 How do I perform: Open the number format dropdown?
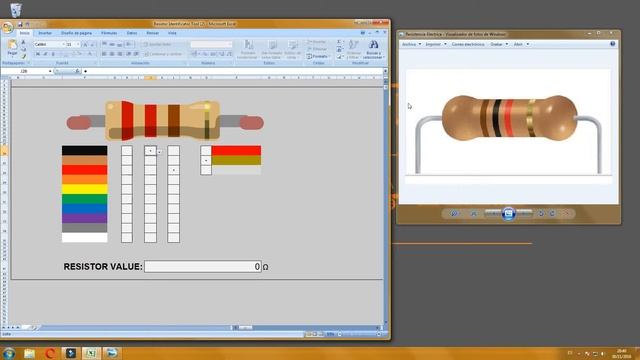coord(230,44)
